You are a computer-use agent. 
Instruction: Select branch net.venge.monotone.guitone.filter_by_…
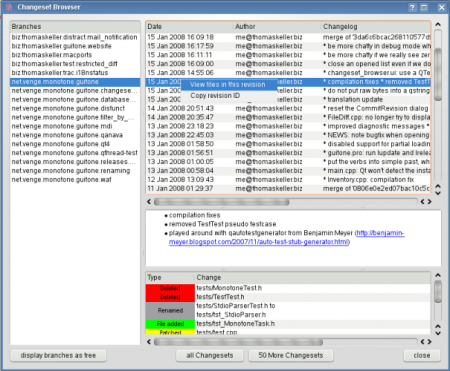pyautogui.click(x=75, y=117)
